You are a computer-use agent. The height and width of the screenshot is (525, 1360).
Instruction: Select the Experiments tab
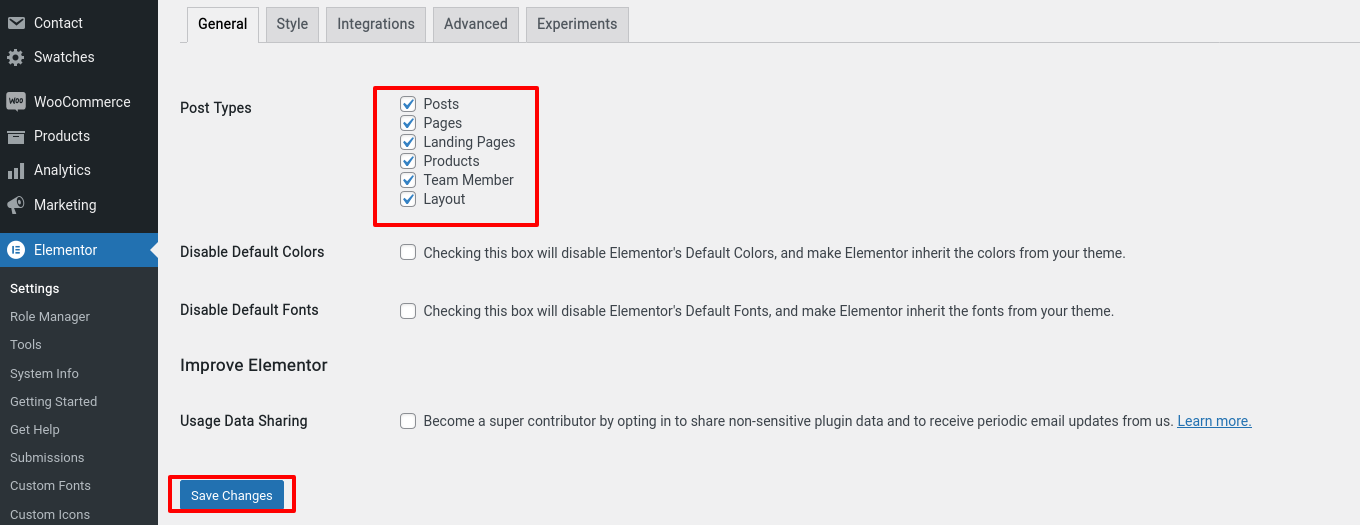[x=577, y=24]
